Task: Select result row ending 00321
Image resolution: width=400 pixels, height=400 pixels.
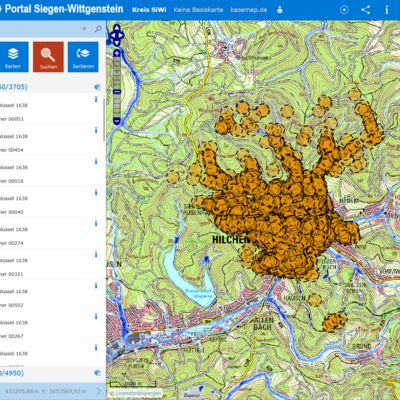Action: coord(51,264)
